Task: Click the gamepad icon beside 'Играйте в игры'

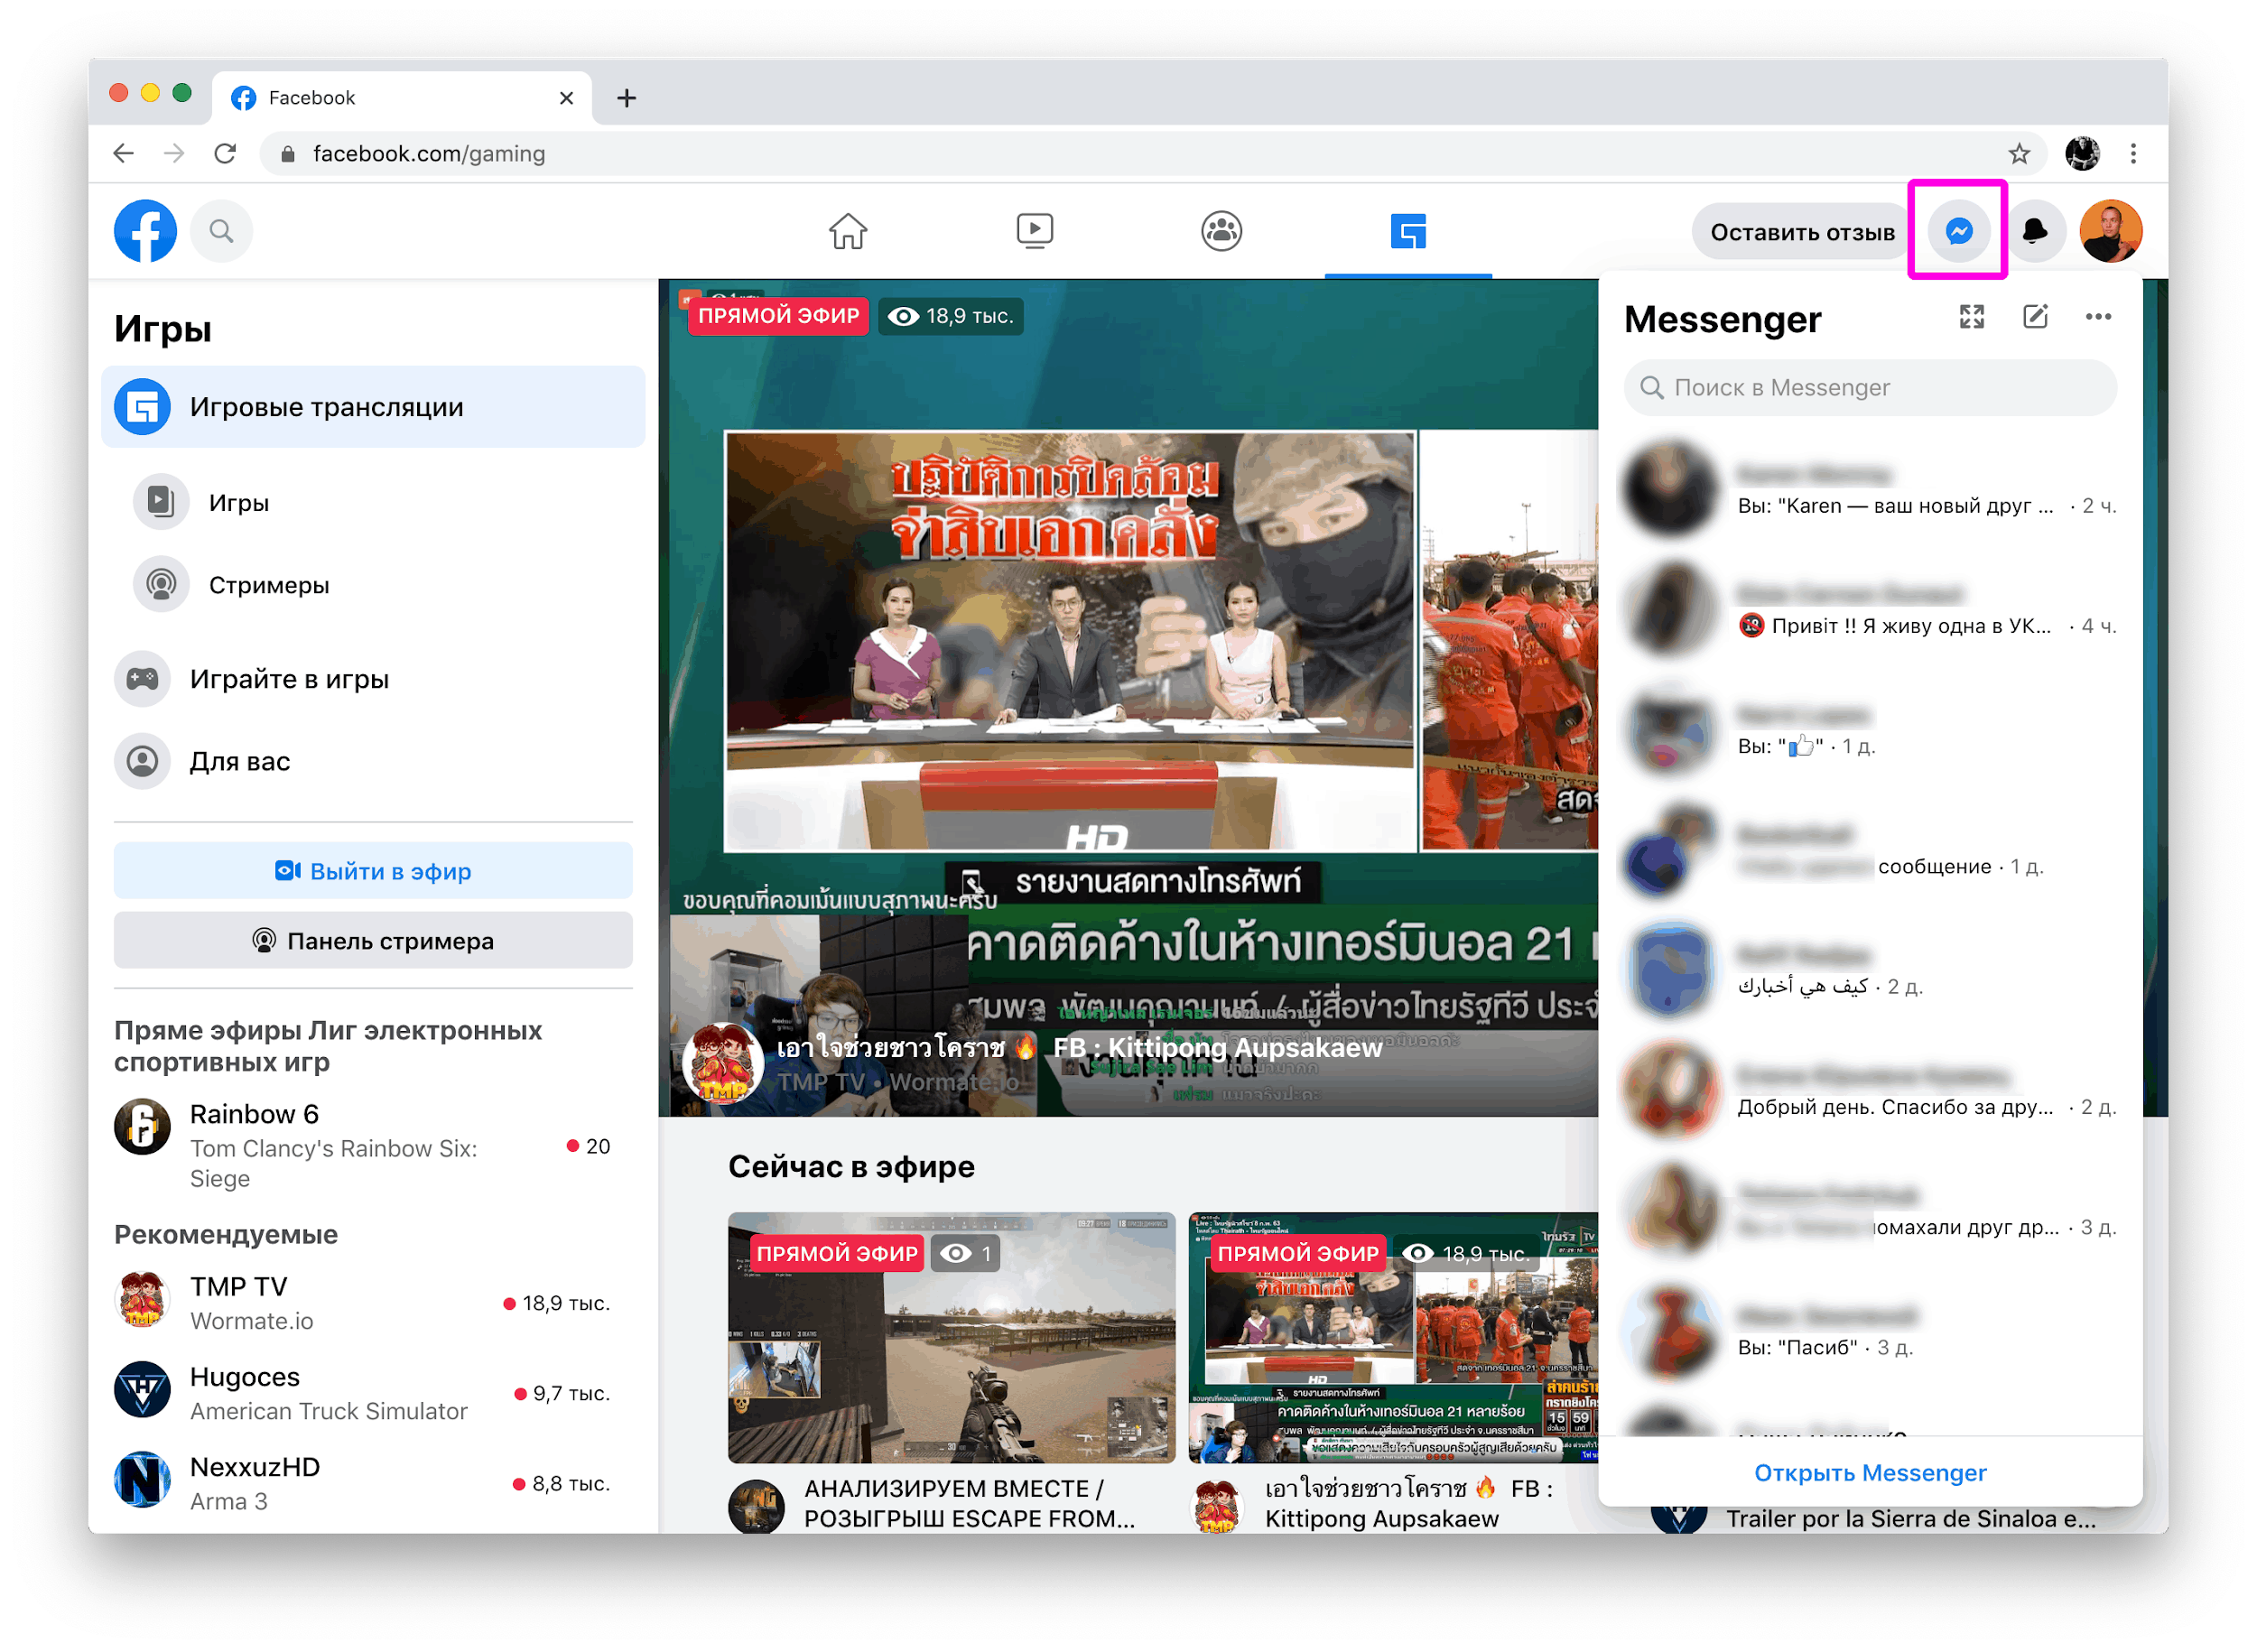Action: coord(142,679)
